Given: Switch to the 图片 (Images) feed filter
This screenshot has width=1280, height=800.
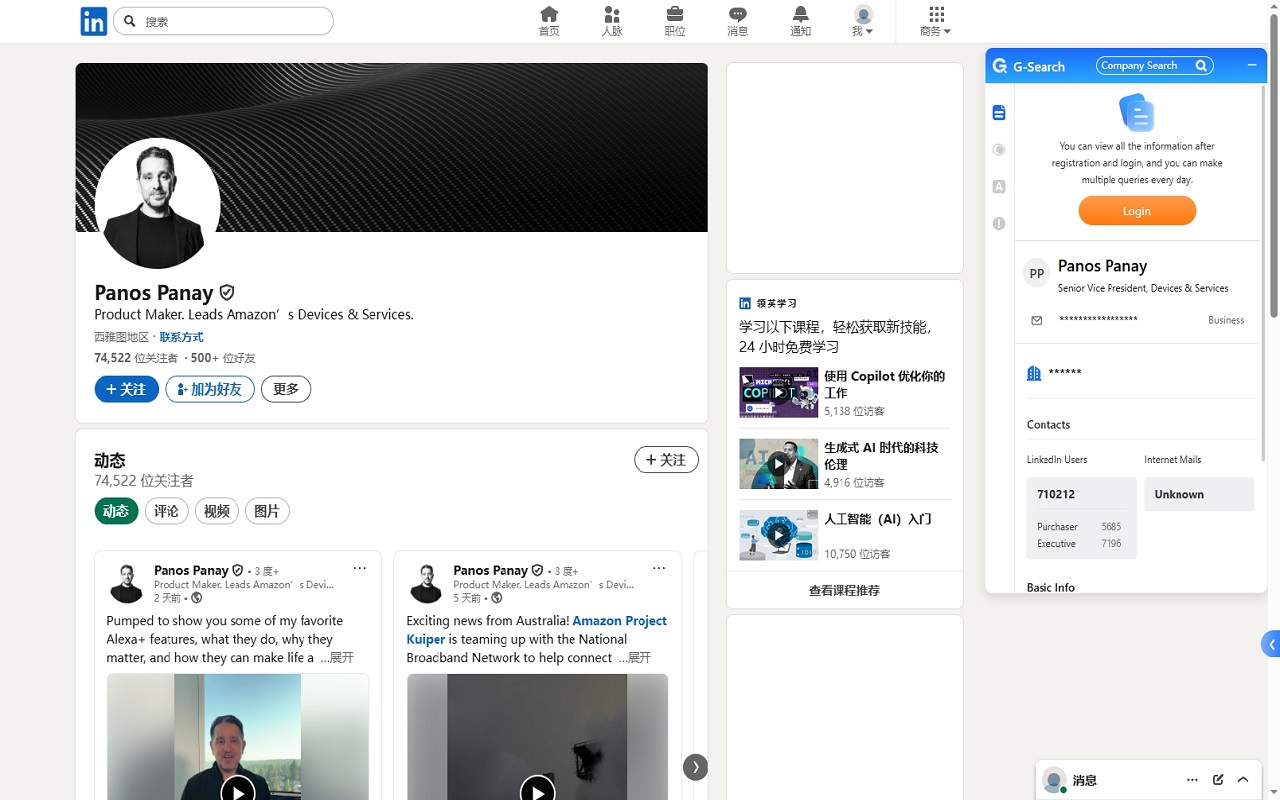Looking at the screenshot, I should point(266,511).
